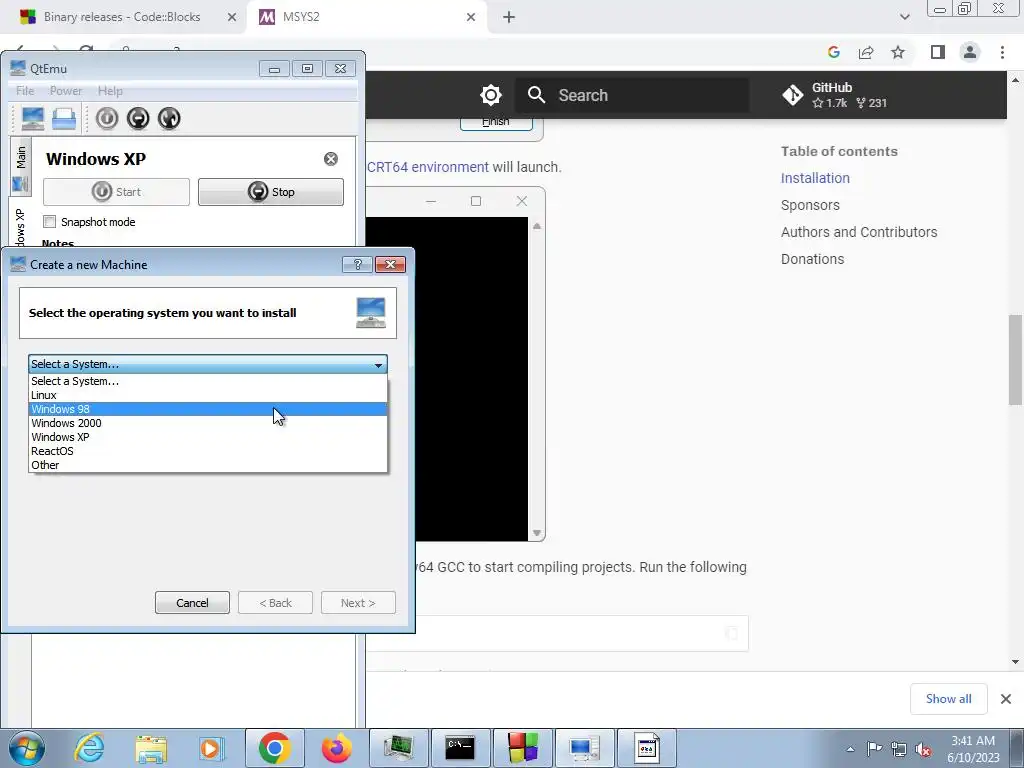1024x768 pixels.
Task: Switch to Binary releases - Code::Blocks tab
Action: [121, 17]
